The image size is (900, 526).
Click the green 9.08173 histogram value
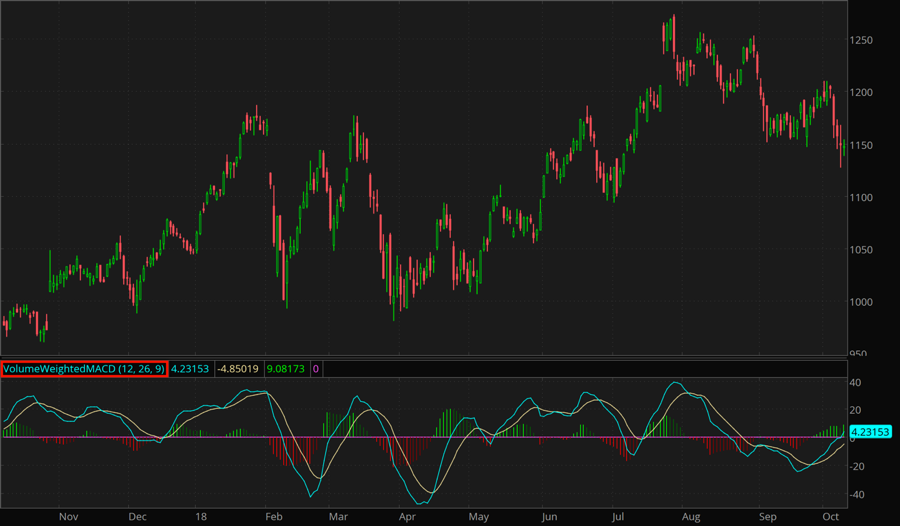click(292, 369)
